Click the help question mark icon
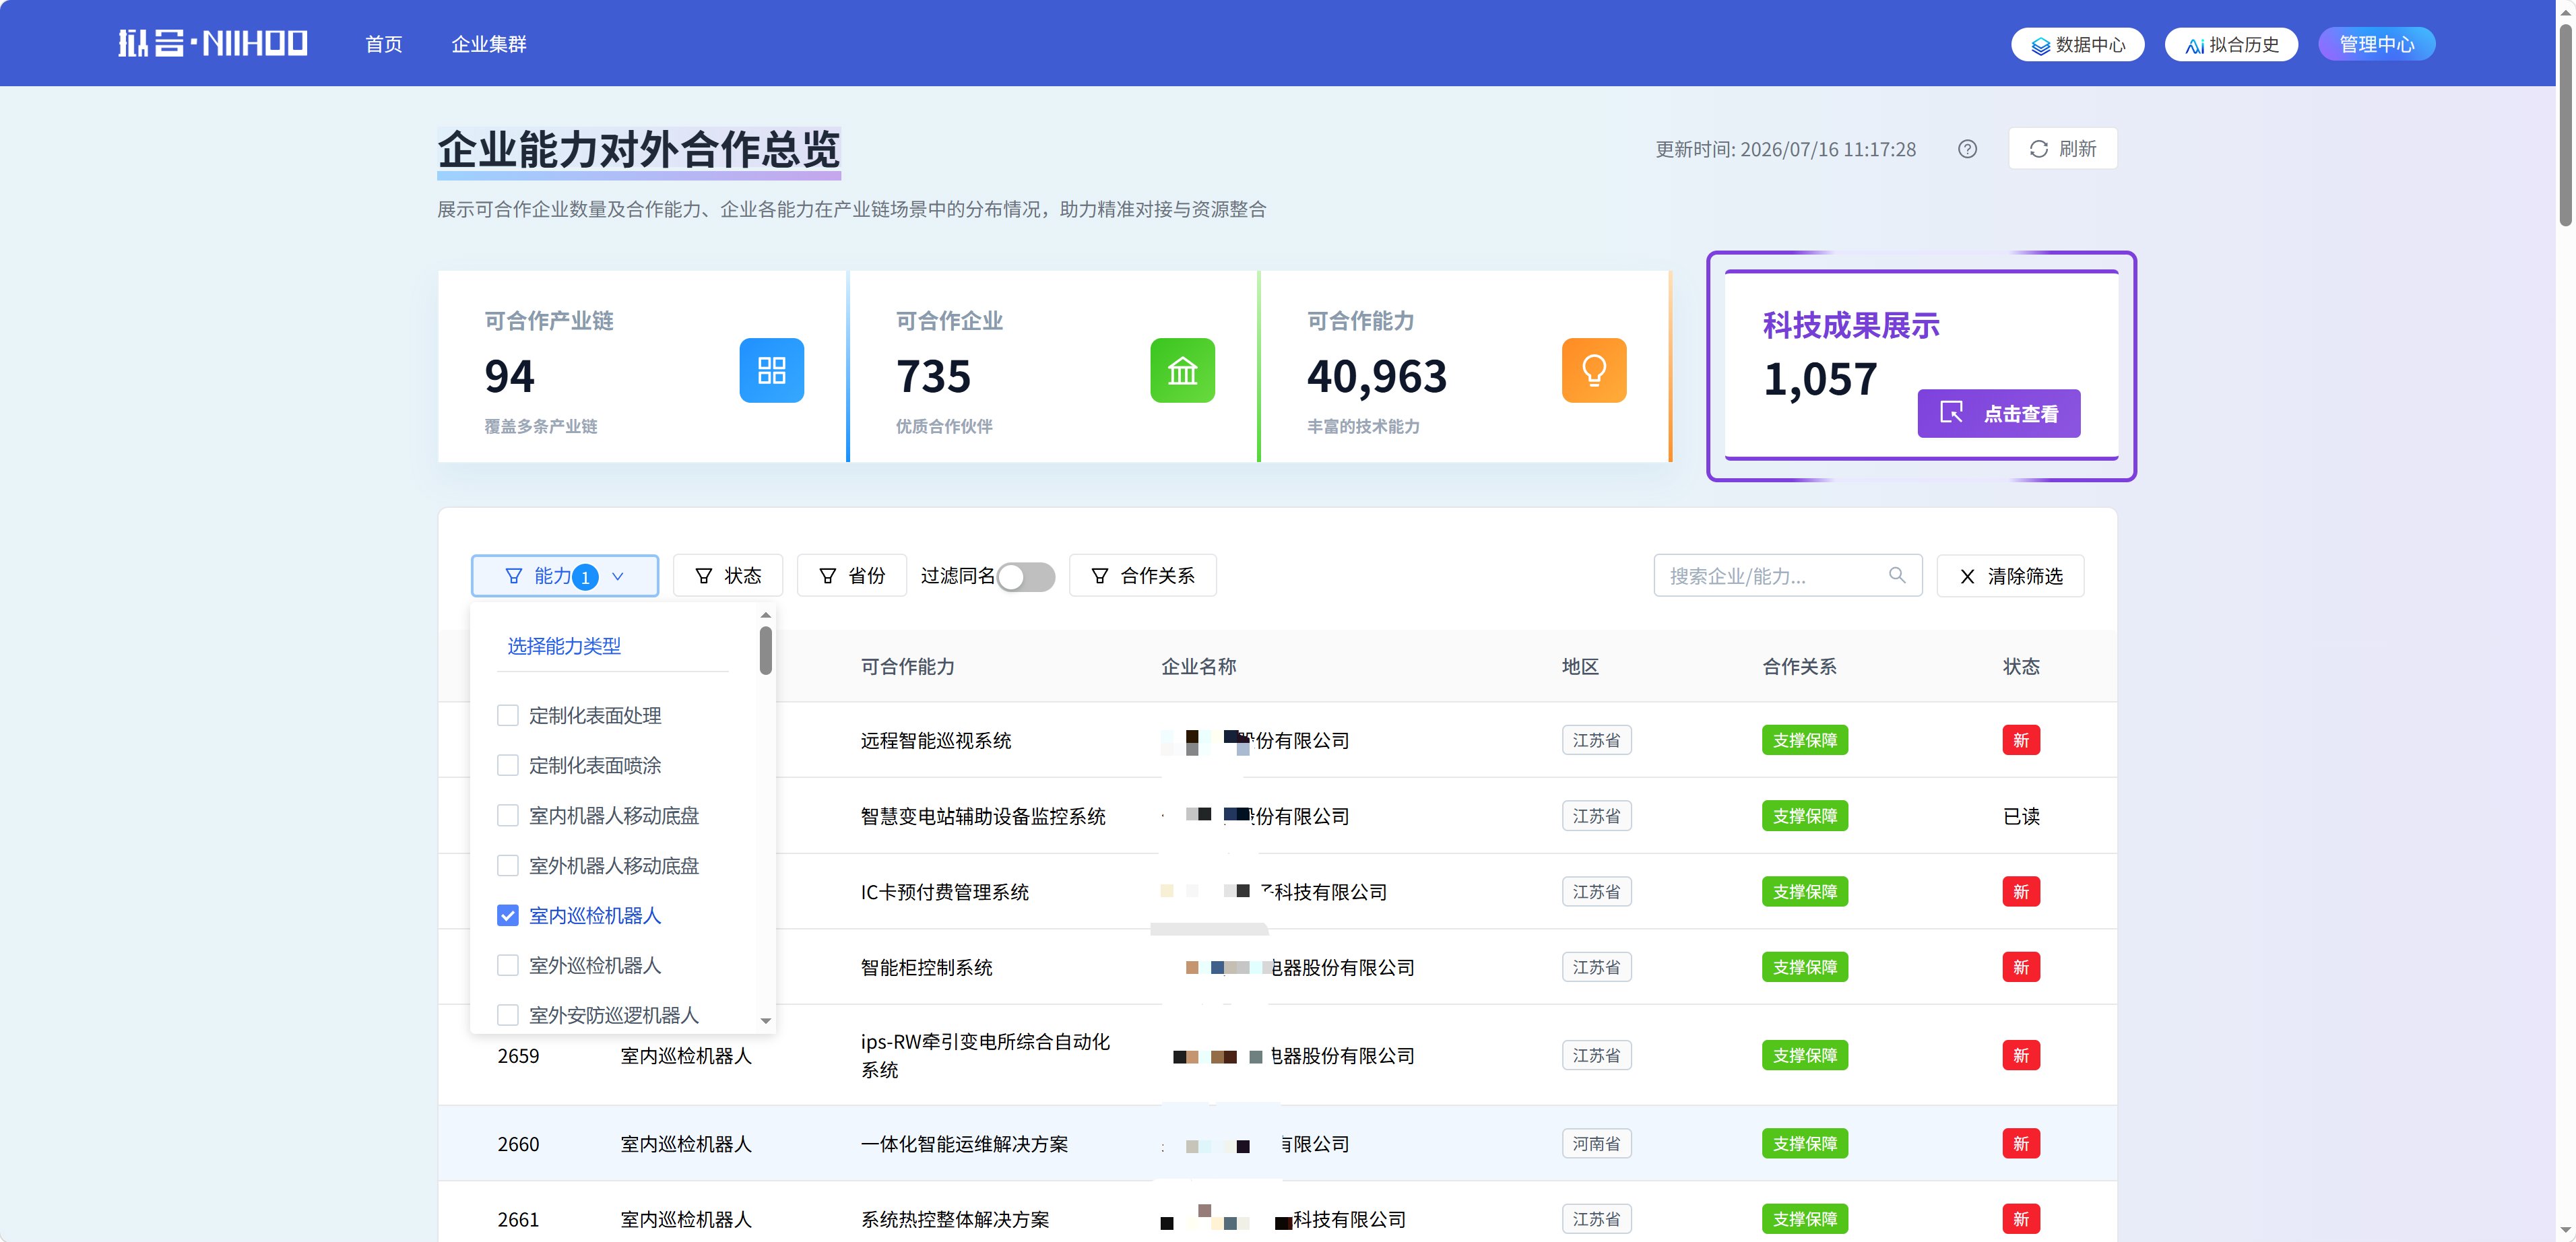 (1967, 149)
